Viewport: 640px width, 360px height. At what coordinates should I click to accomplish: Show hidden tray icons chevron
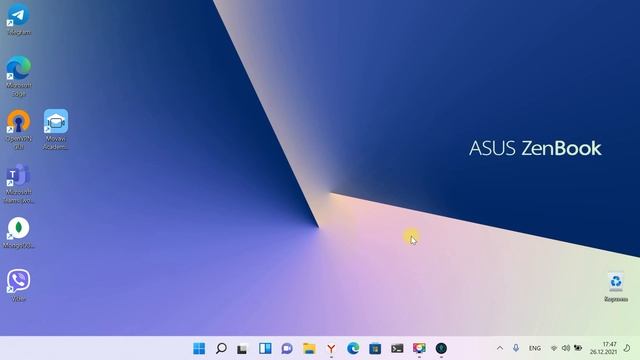coord(500,348)
